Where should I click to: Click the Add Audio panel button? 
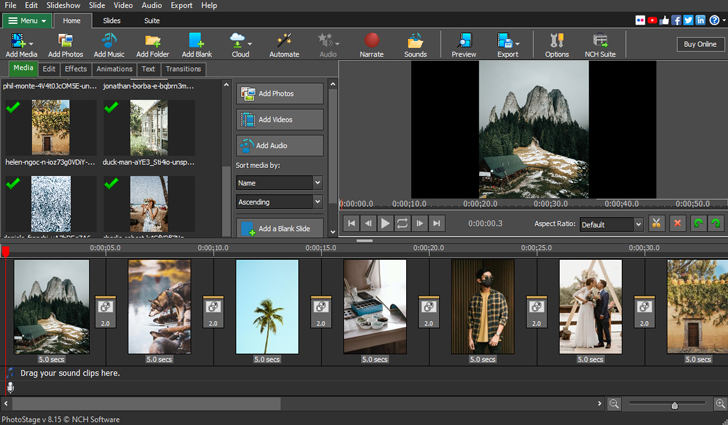click(280, 145)
